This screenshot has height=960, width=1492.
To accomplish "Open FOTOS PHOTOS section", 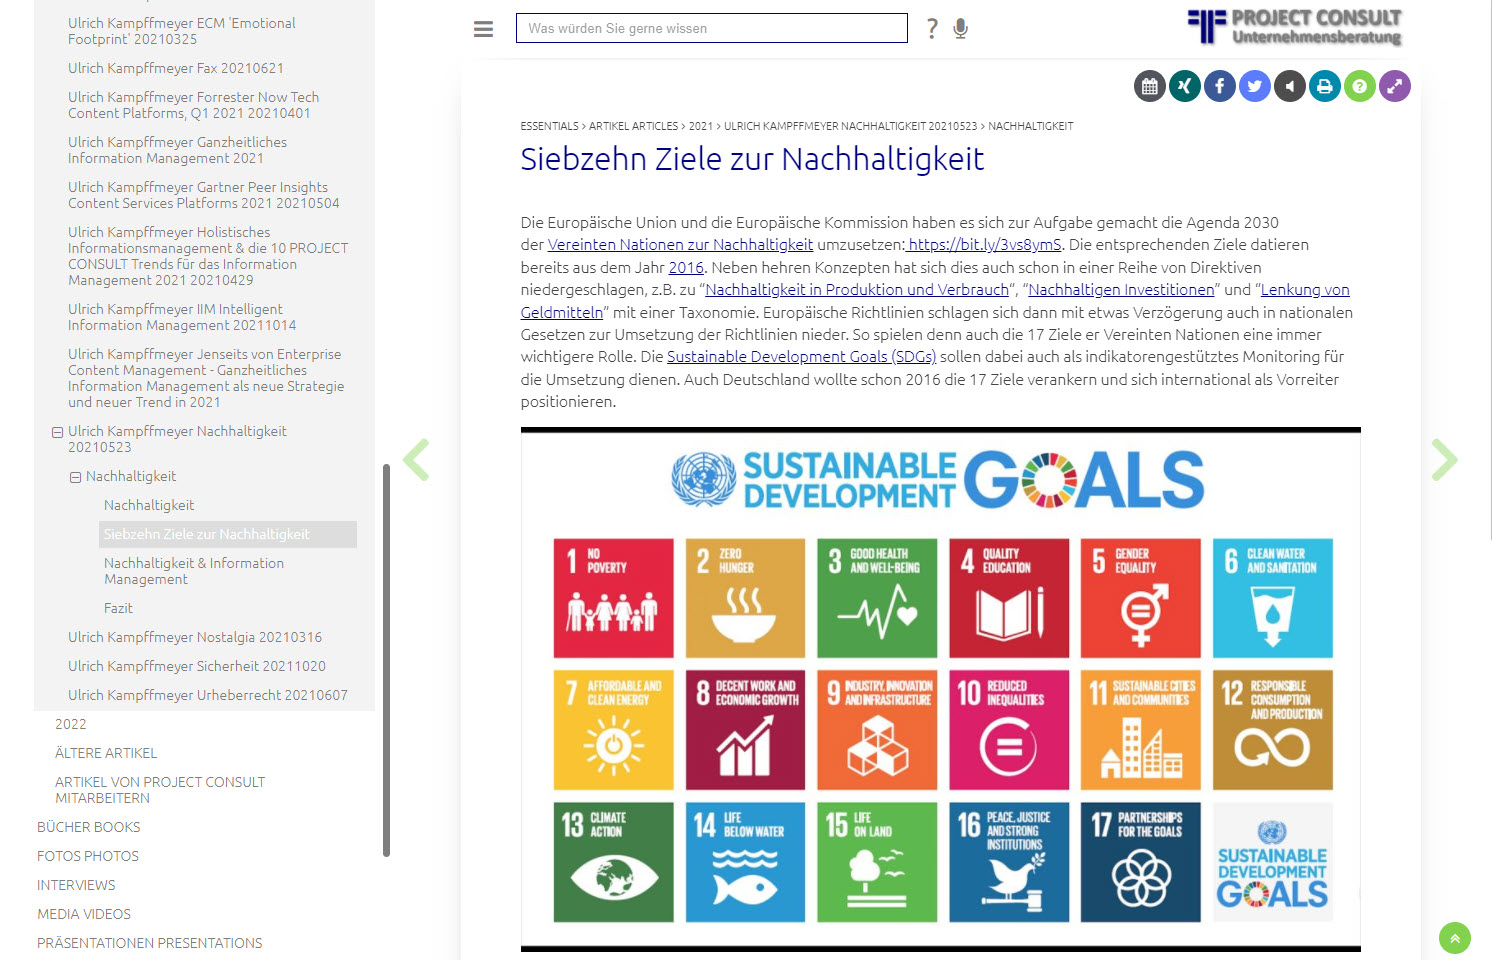I will tap(88, 856).
